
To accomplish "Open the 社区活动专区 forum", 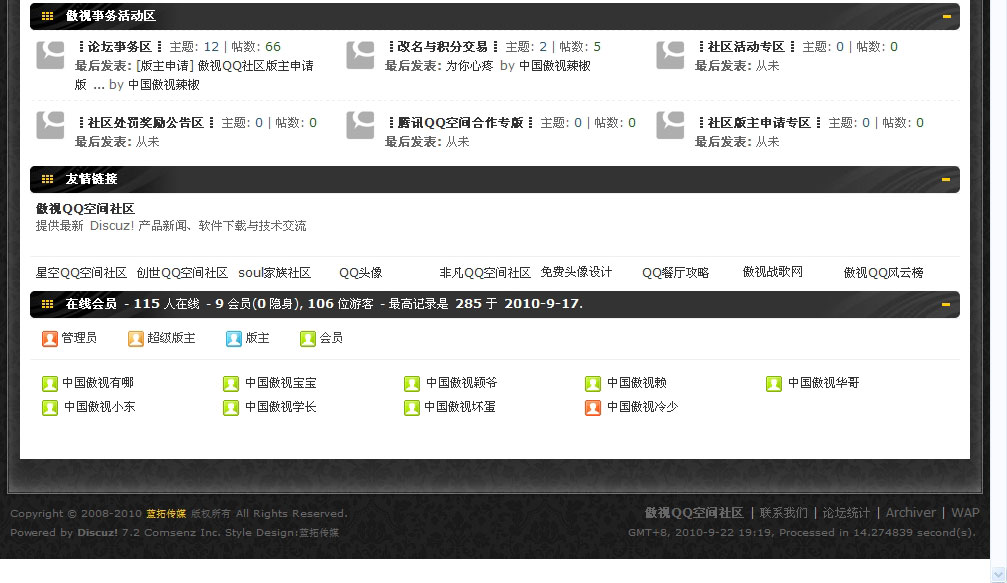I will [x=746, y=47].
